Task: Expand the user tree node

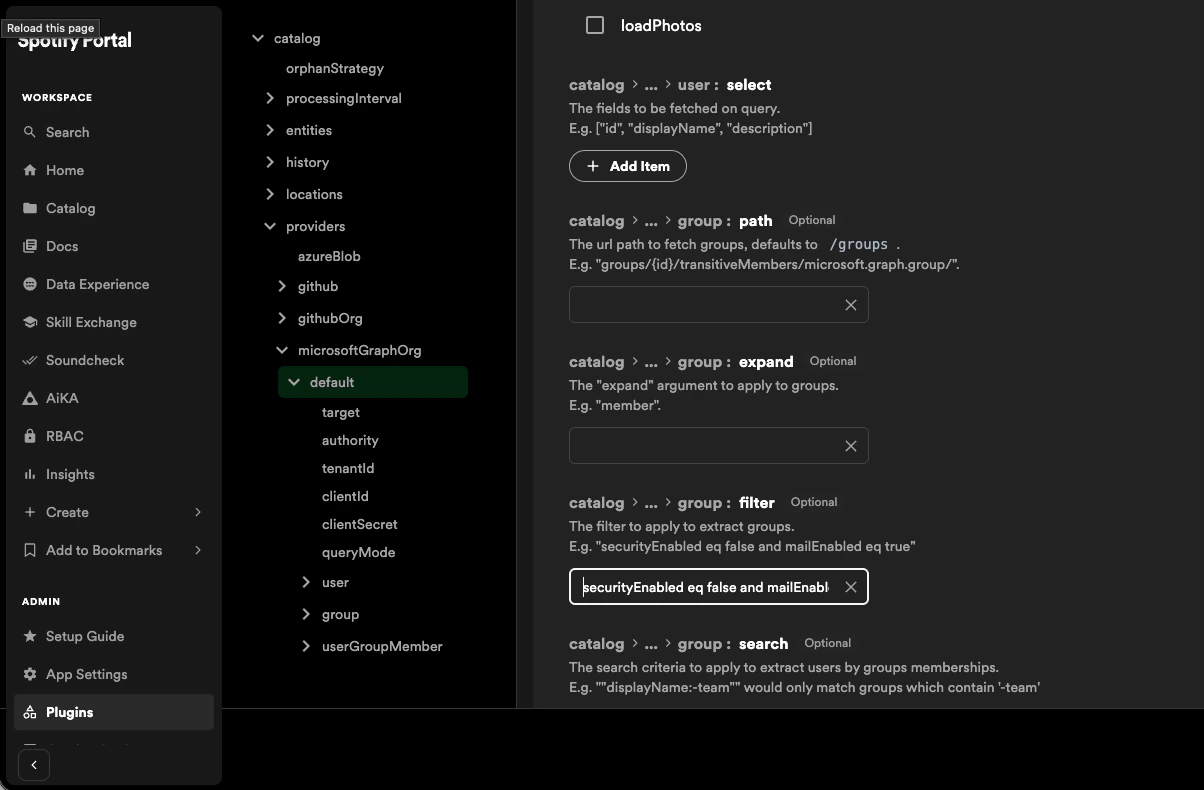Action: pyautogui.click(x=306, y=582)
